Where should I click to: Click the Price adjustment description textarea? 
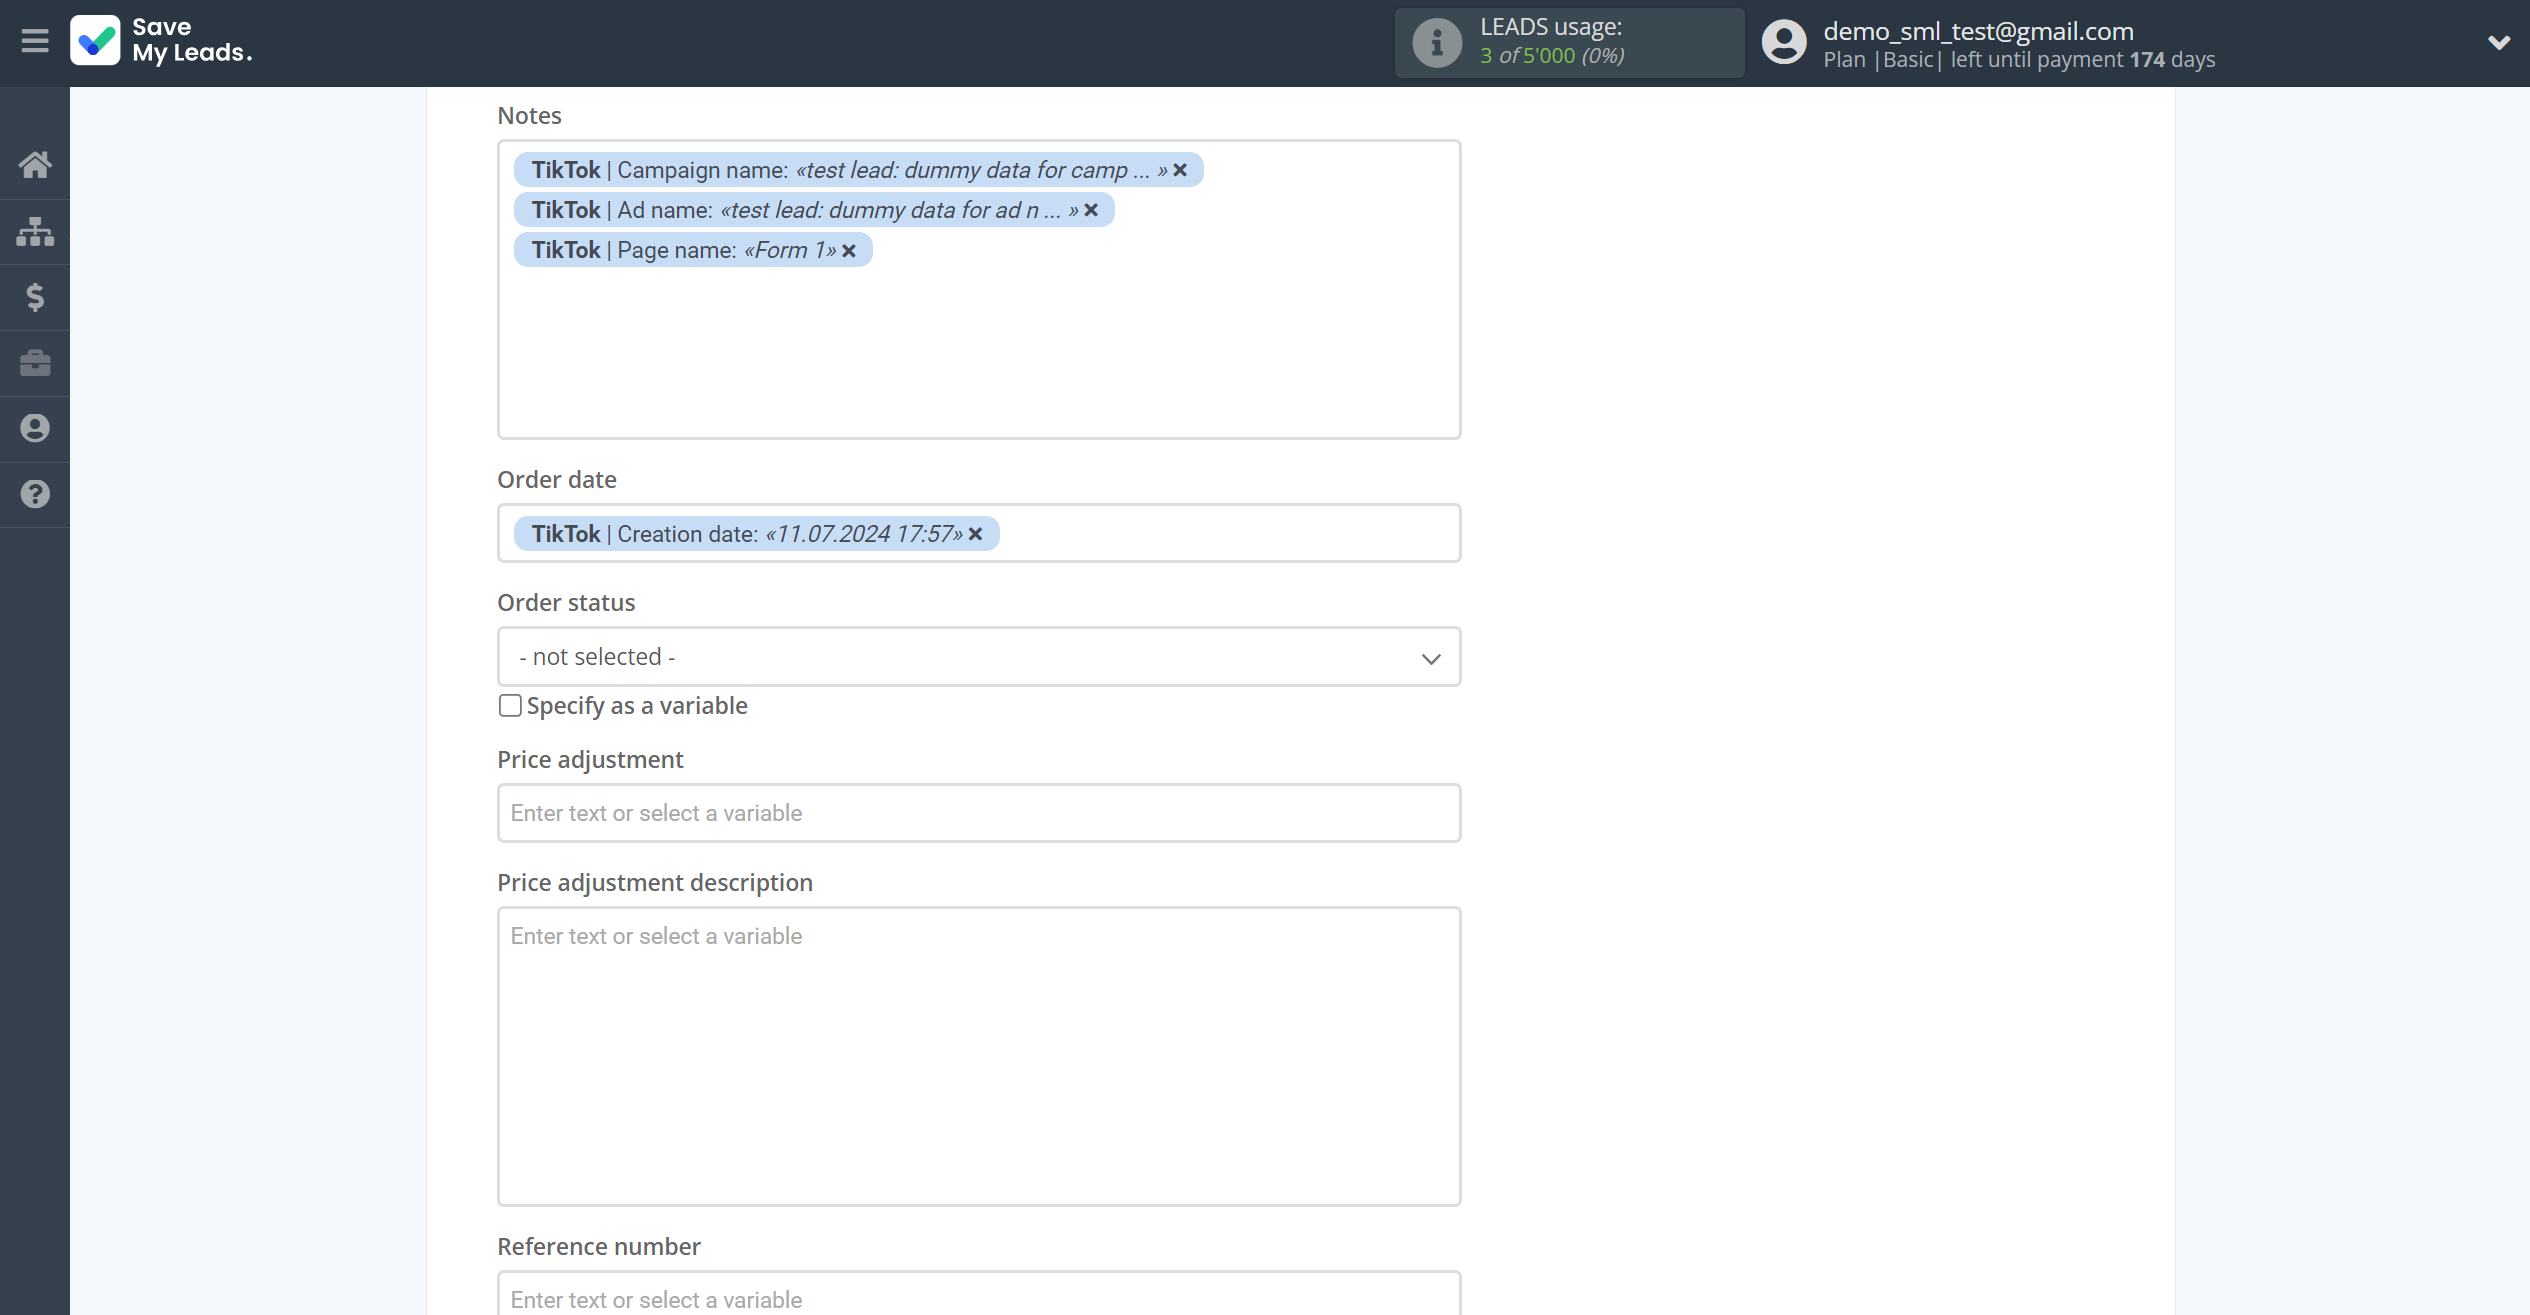(x=979, y=1056)
